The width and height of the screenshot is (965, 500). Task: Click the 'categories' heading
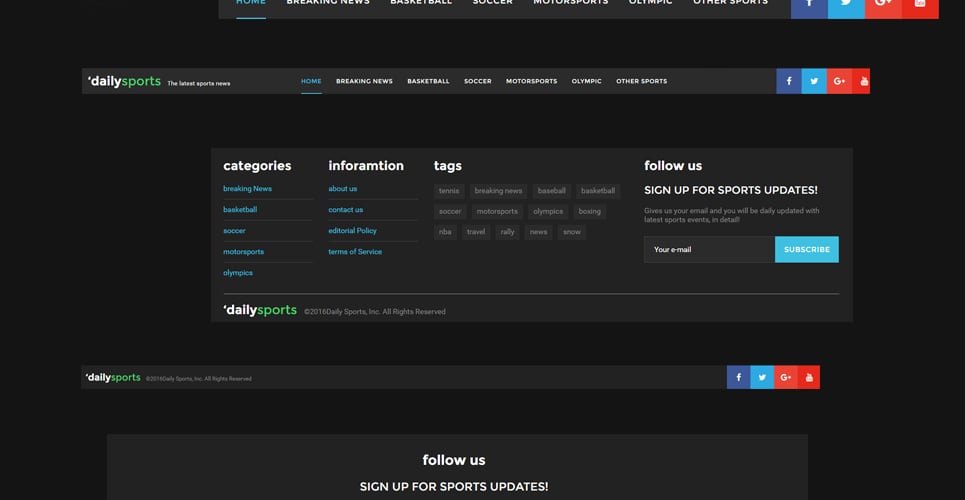tap(257, 166)
